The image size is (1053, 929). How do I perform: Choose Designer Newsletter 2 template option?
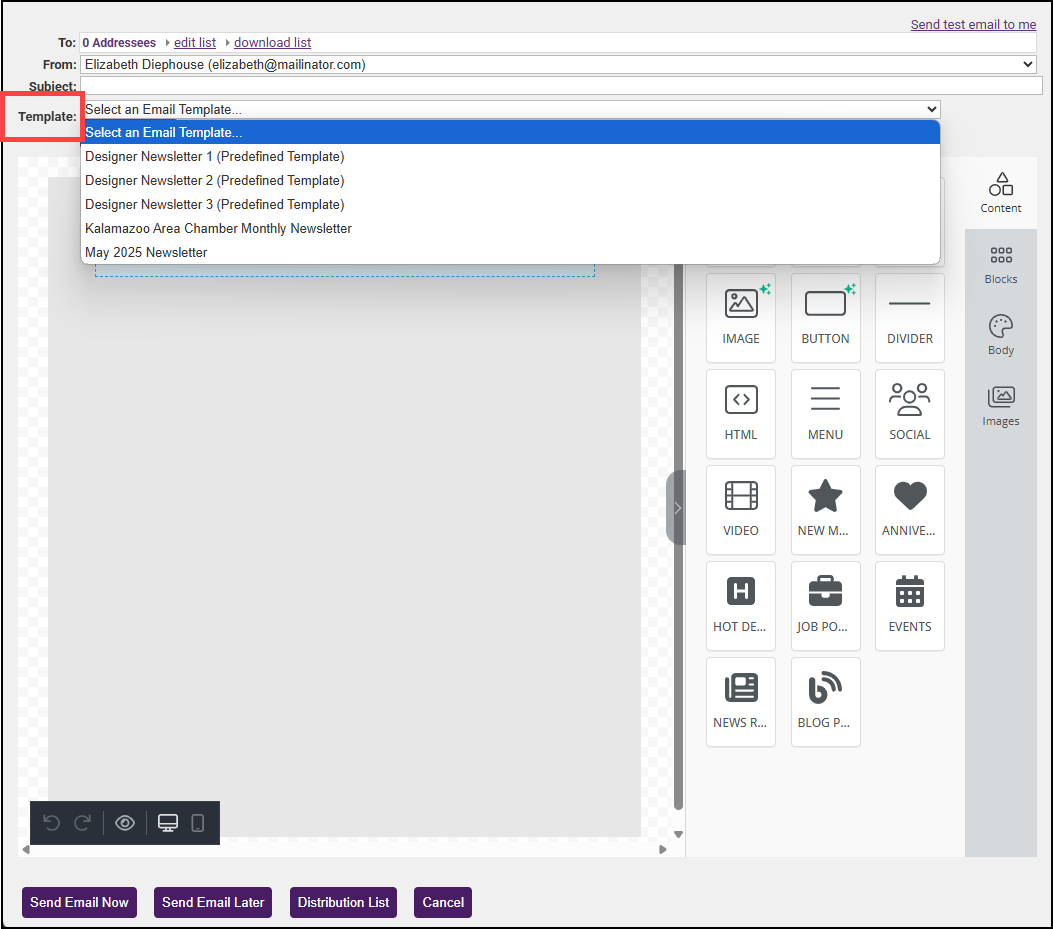click(x=214, y=181)
